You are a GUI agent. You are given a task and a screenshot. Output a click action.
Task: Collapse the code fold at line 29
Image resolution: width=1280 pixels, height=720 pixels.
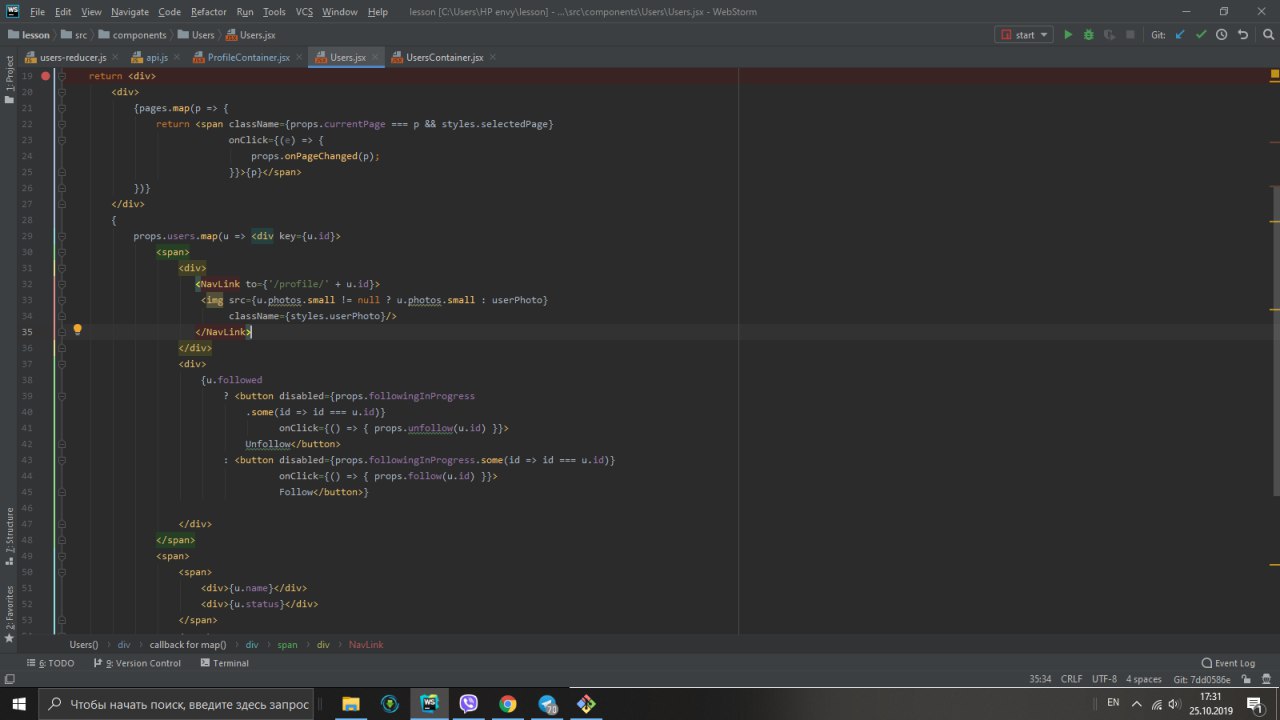click(x=62, y=236)
